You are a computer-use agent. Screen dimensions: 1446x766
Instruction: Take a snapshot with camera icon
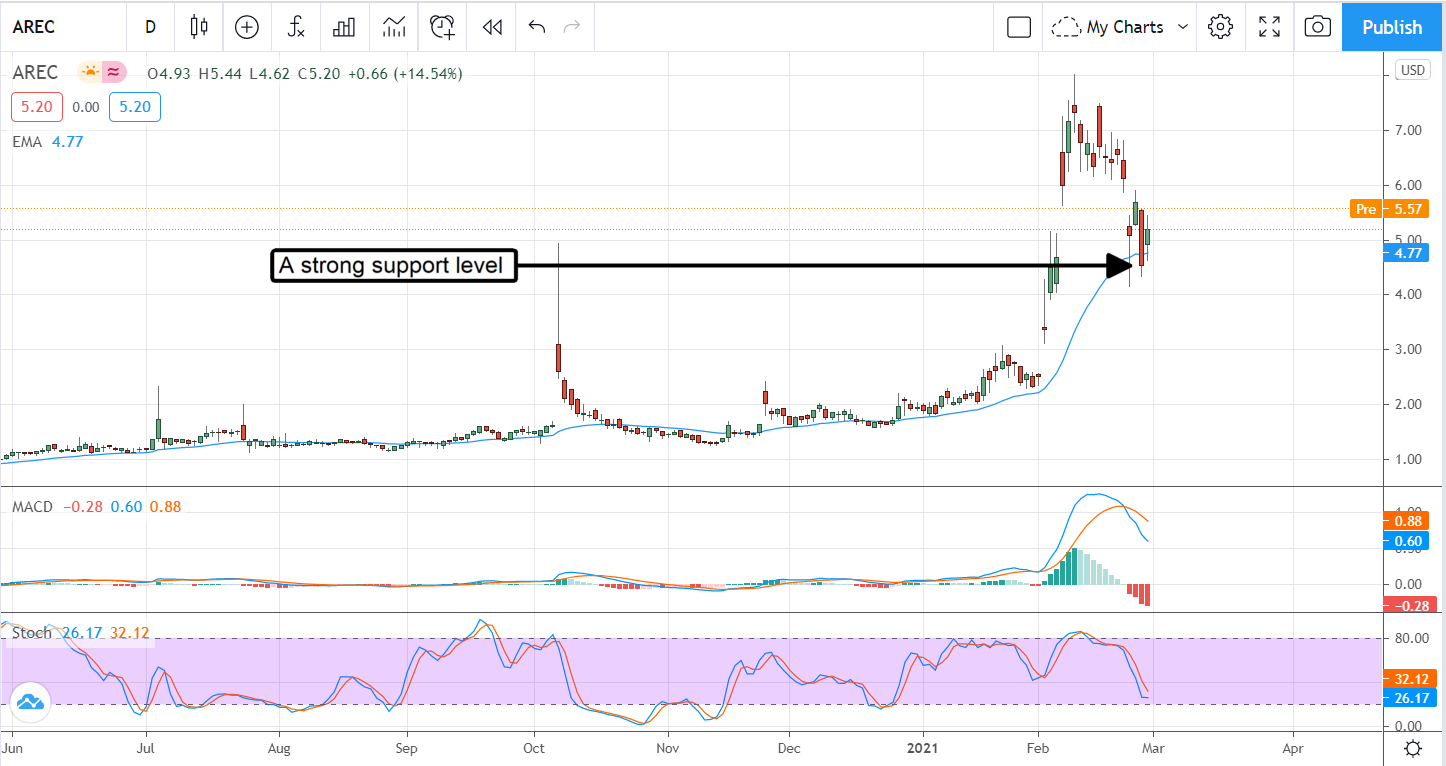pos(1318,27)
